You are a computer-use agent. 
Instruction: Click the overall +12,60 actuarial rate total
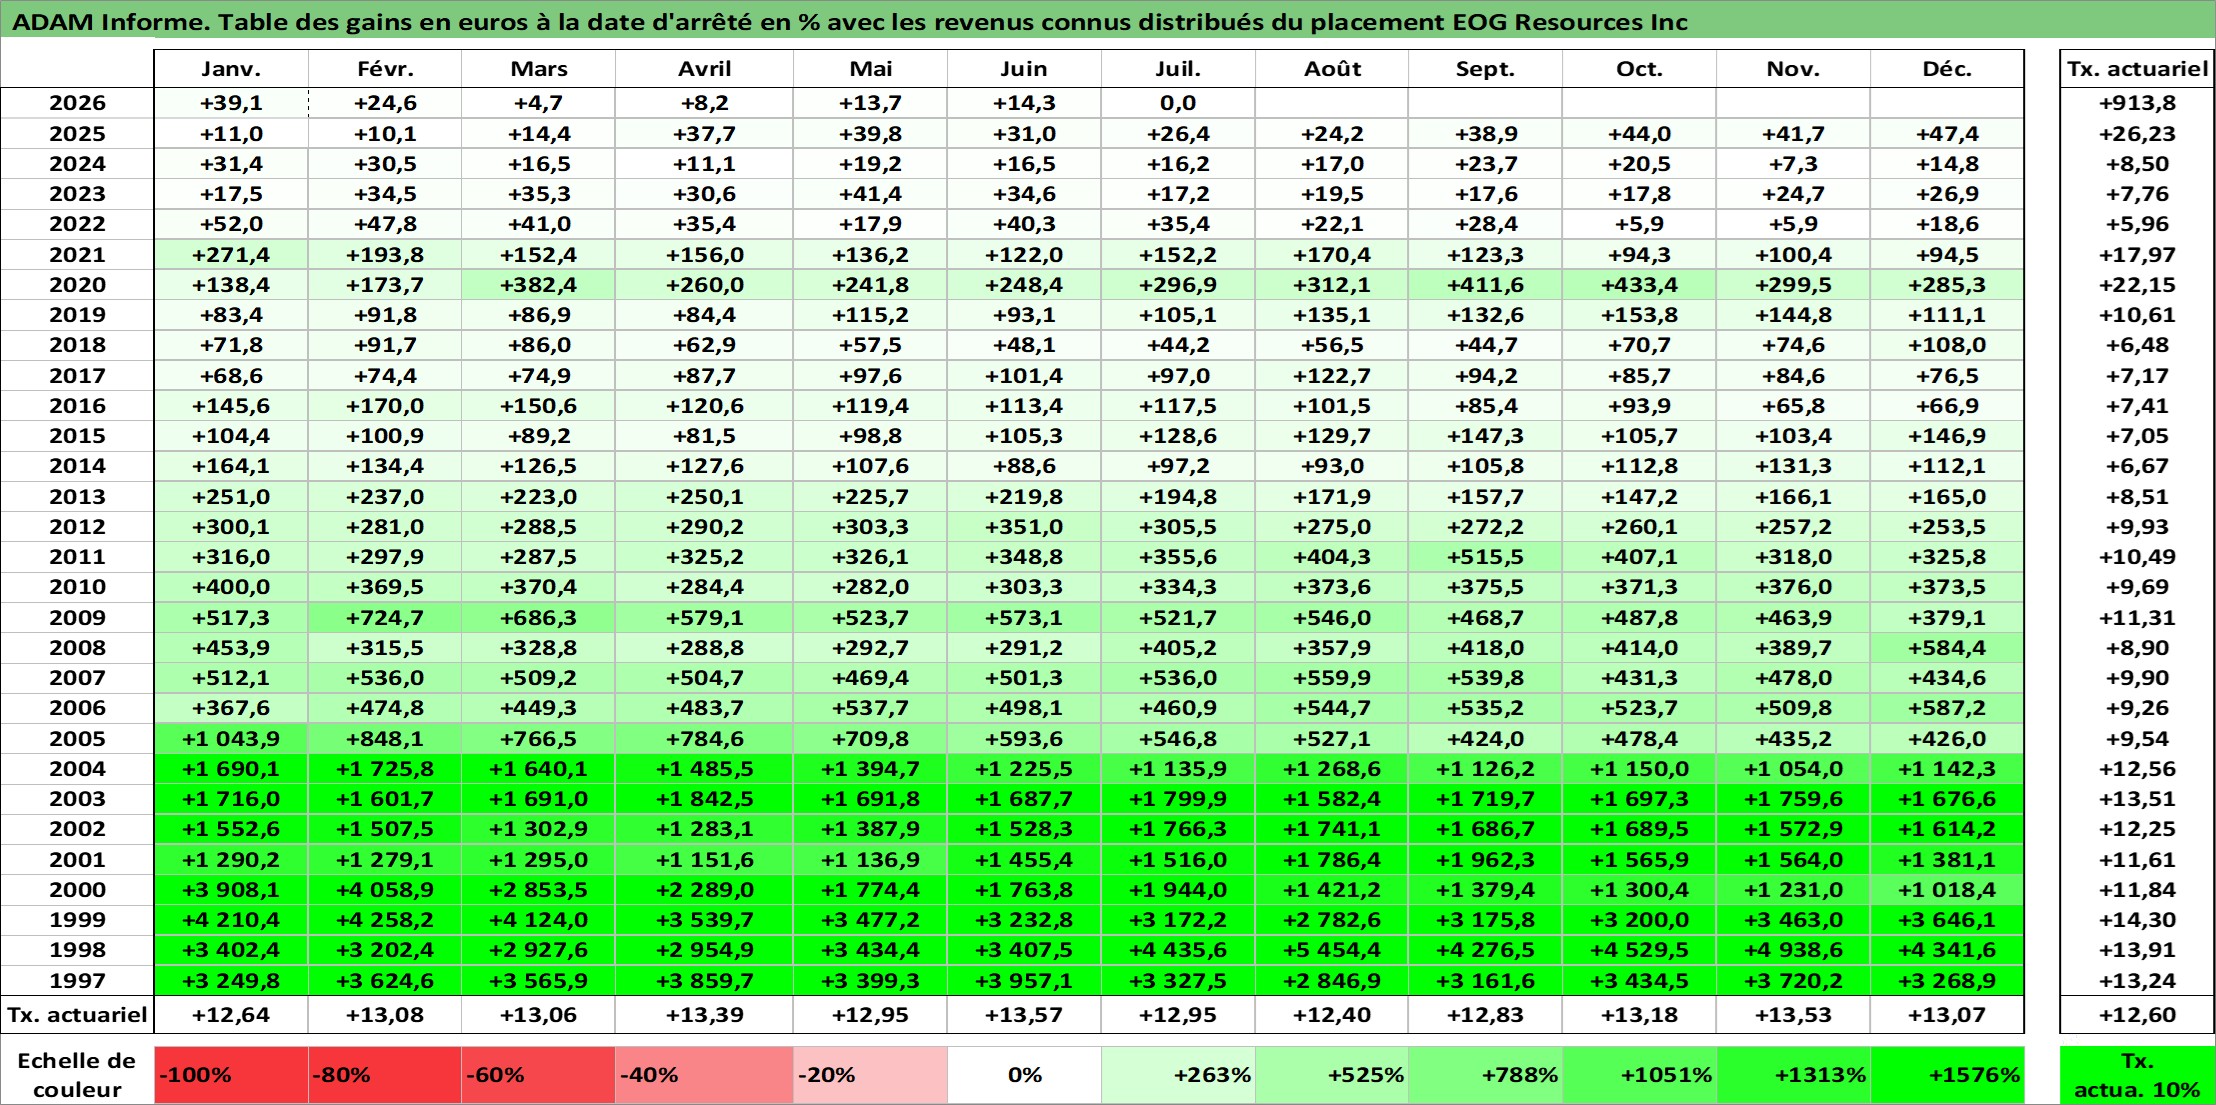pyautogui.click(x=2137, y=1015)
